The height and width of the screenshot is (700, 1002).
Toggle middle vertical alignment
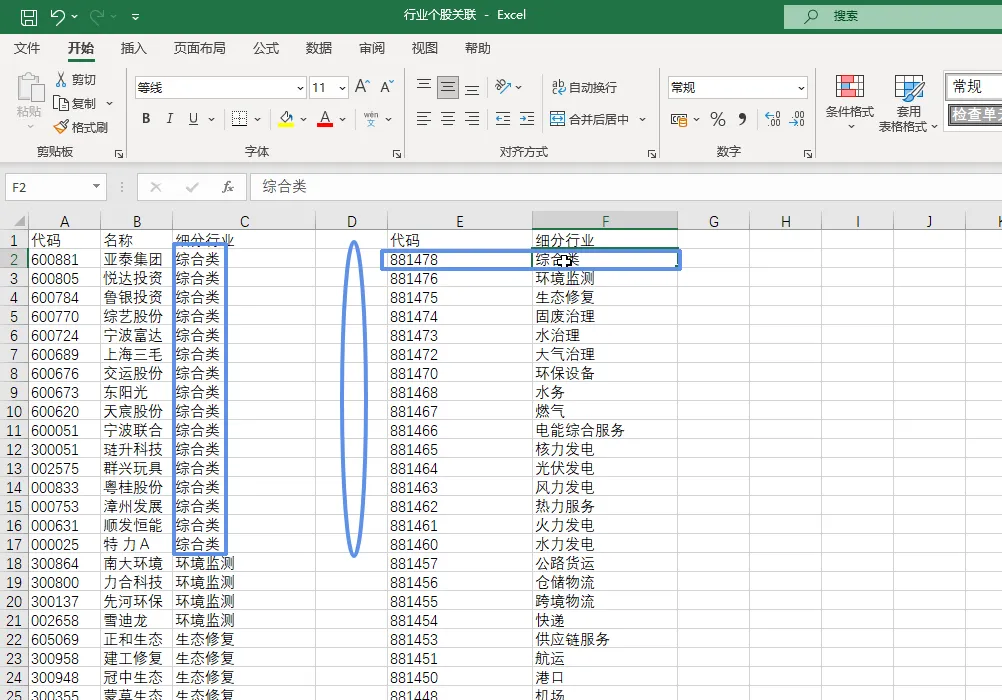(448, 87)
